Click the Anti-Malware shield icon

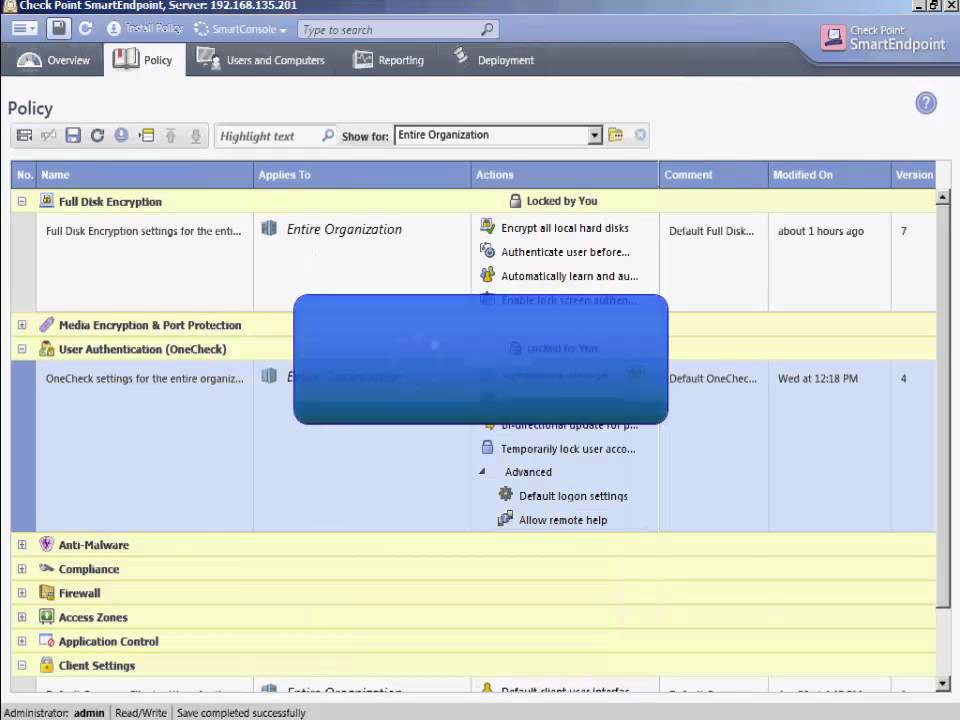pos(47,544)
